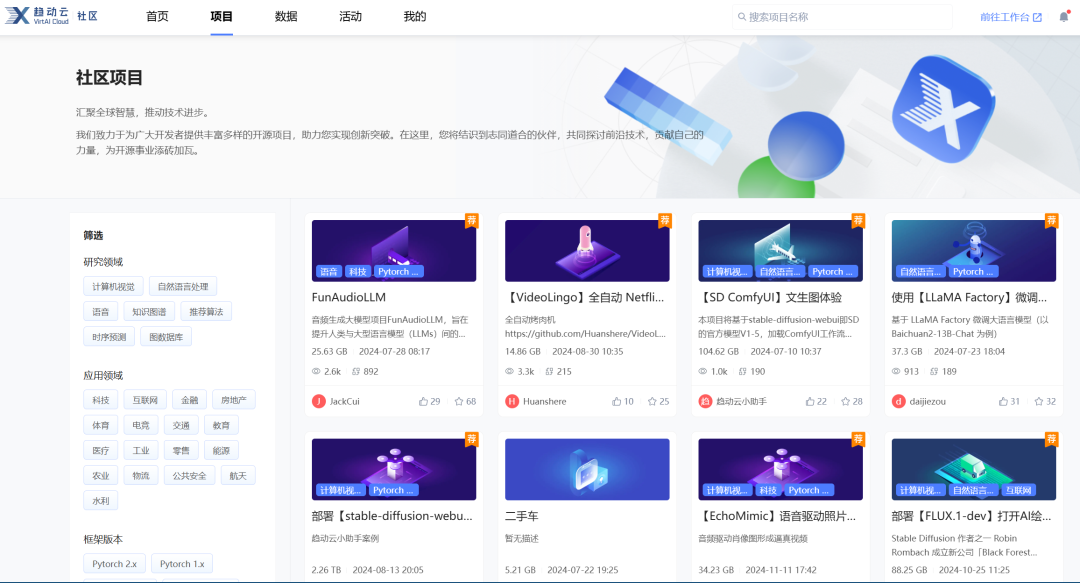The width and height of the screenshot is (1080, 583).
Task: Click the 社区 label next to the logo
Action: coord(87,16)
